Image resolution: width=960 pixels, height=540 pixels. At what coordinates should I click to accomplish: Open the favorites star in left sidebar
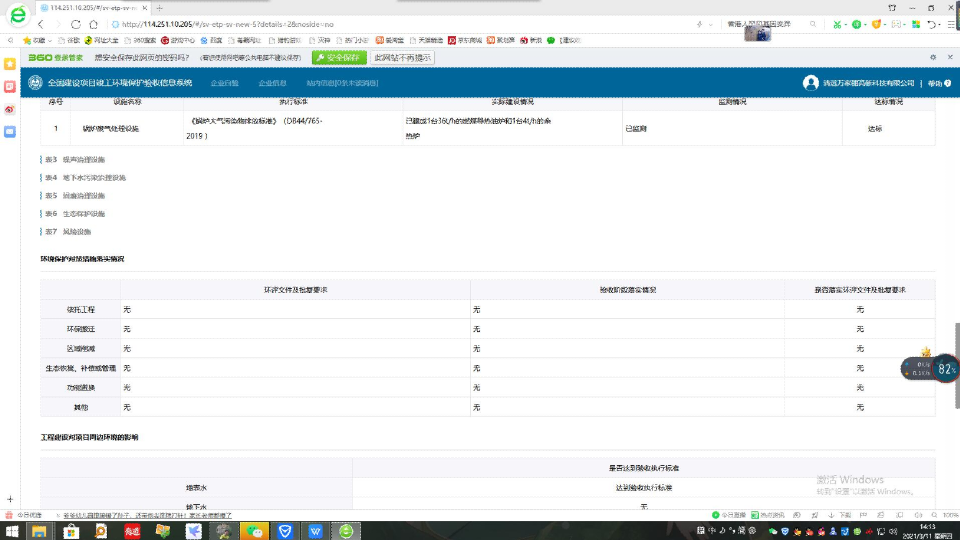click(x=10, y=63)
